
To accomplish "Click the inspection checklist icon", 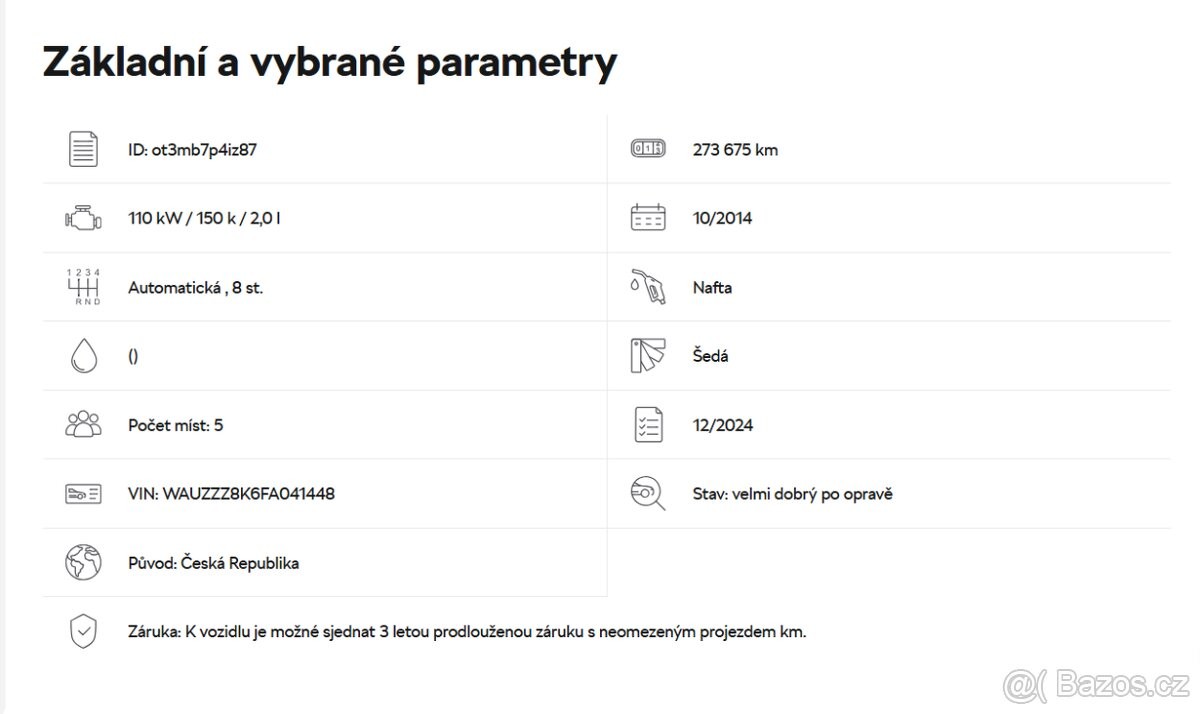I will point(648,425).
